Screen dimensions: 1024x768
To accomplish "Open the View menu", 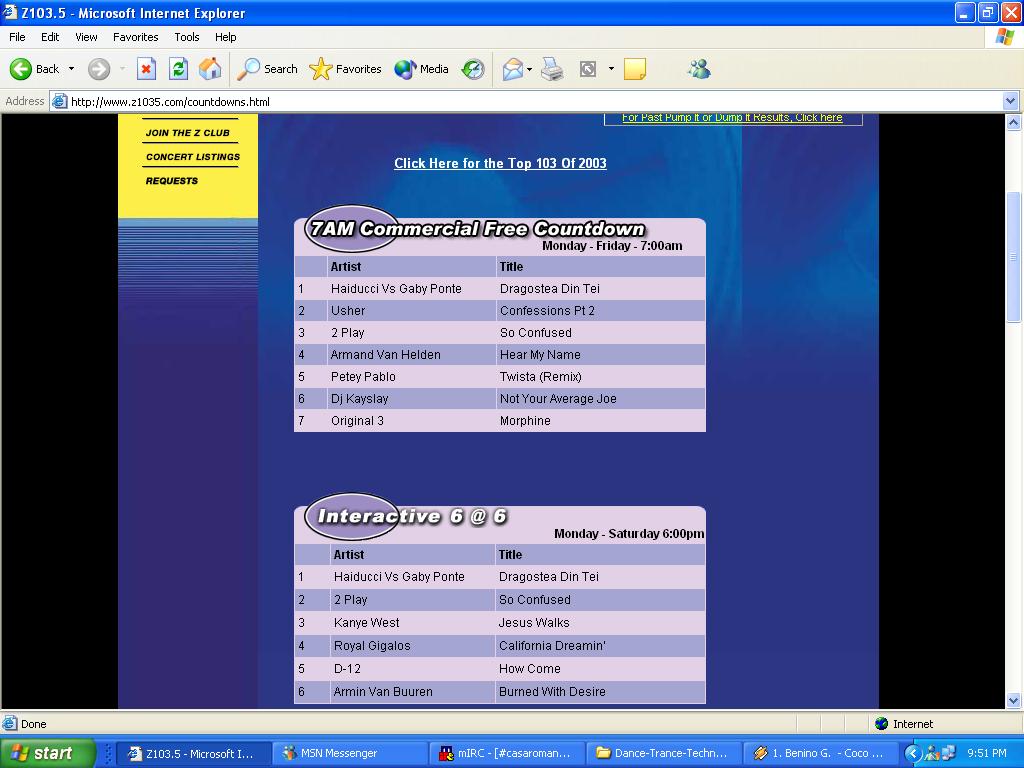I will tap(86, 37).
